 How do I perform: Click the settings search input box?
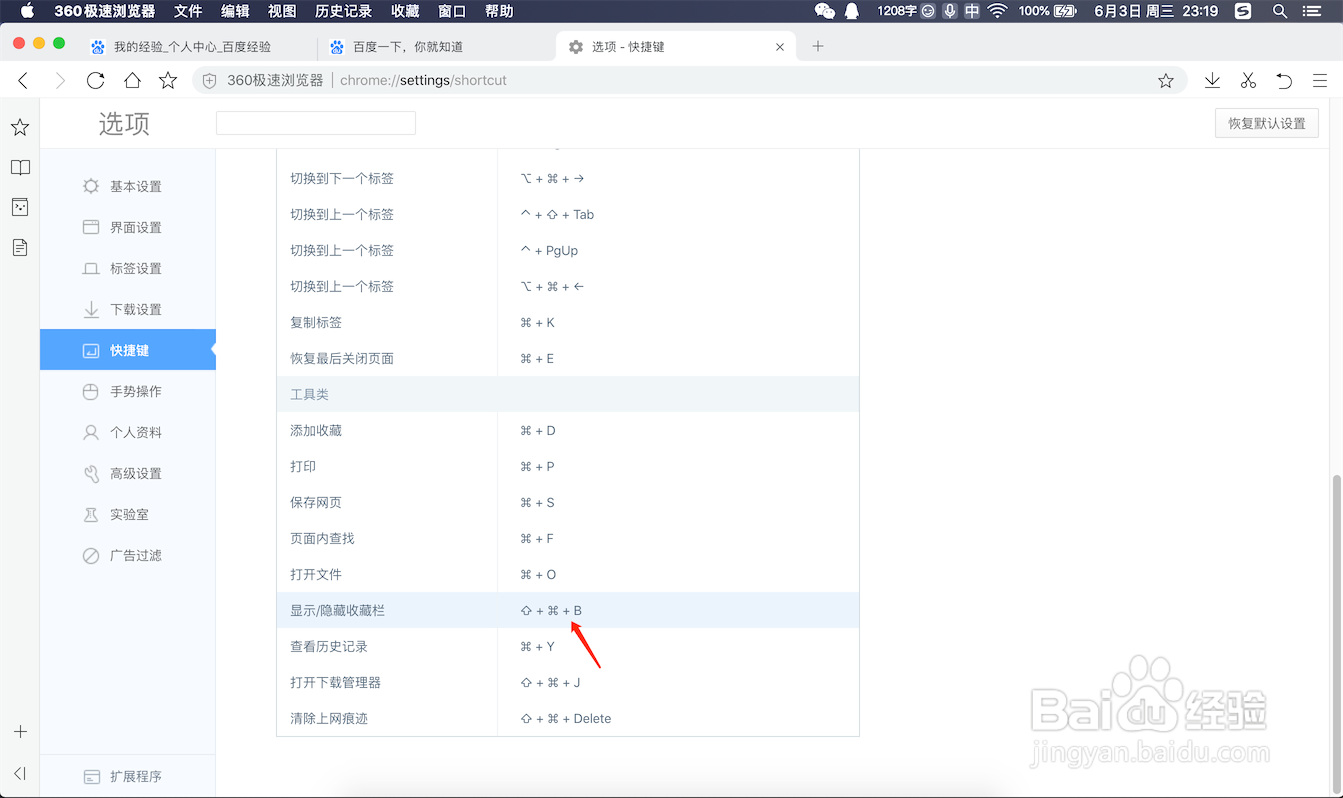315,122
